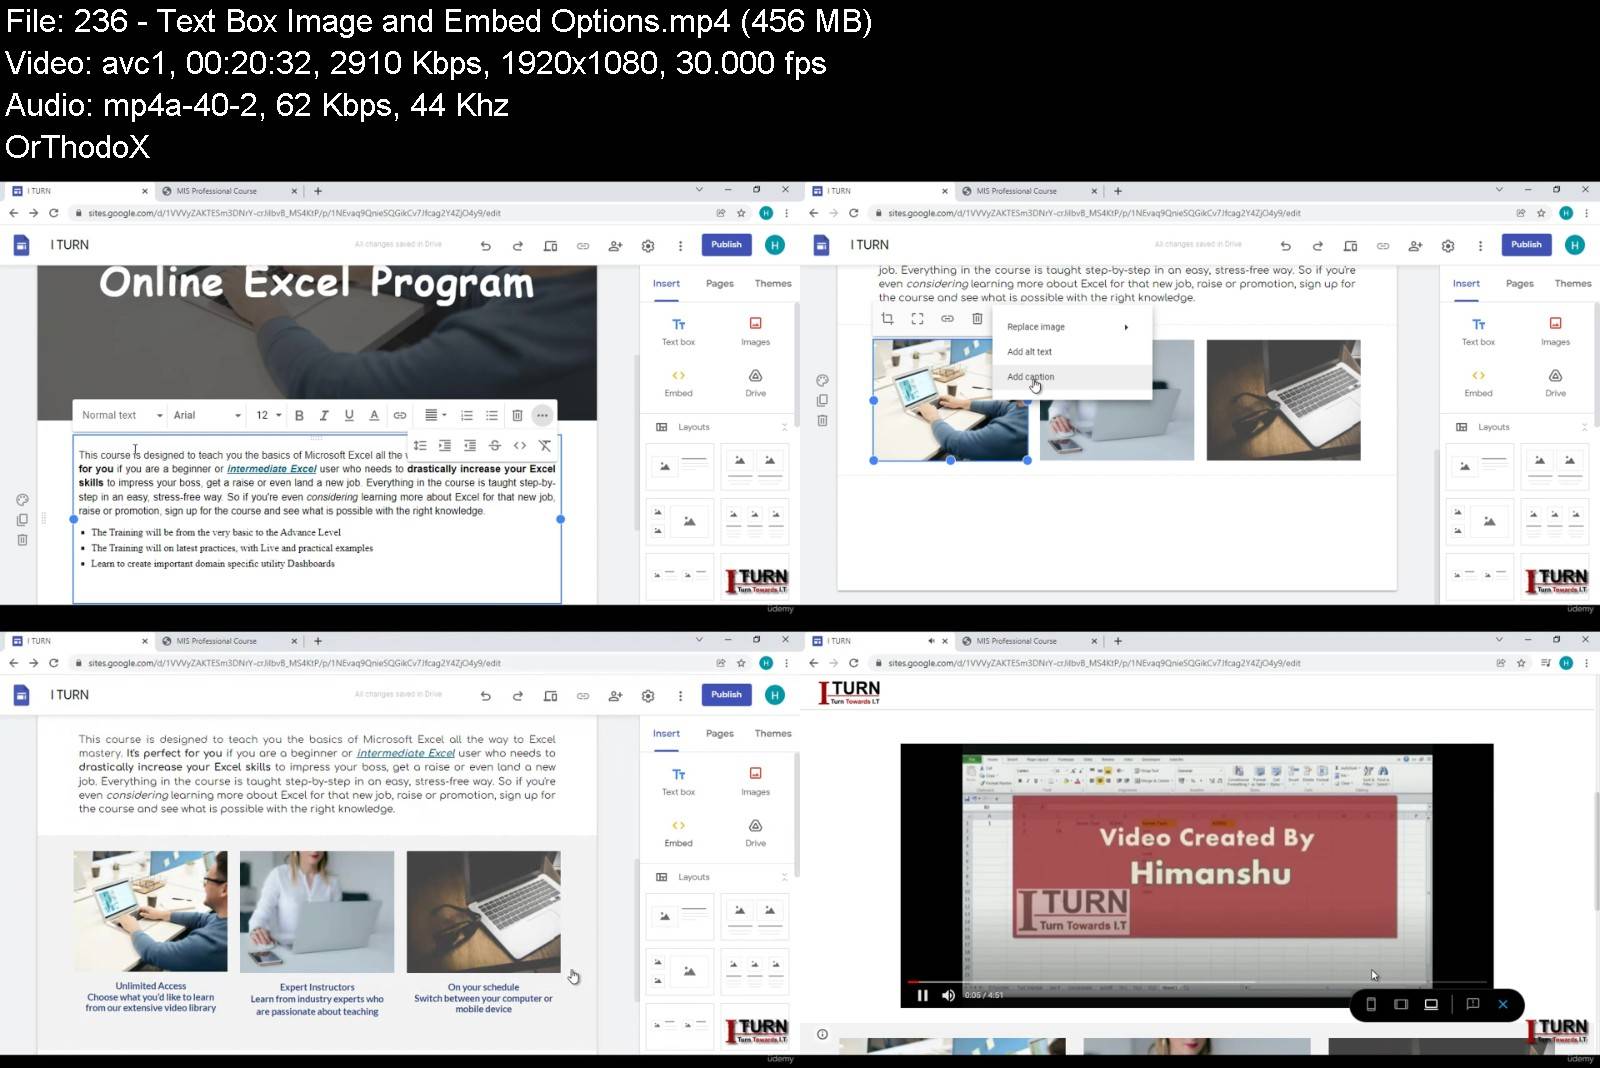Click more options three dots in bottom-left header
Viewport: 1600px width, 1068px height.
coord(681,695)
